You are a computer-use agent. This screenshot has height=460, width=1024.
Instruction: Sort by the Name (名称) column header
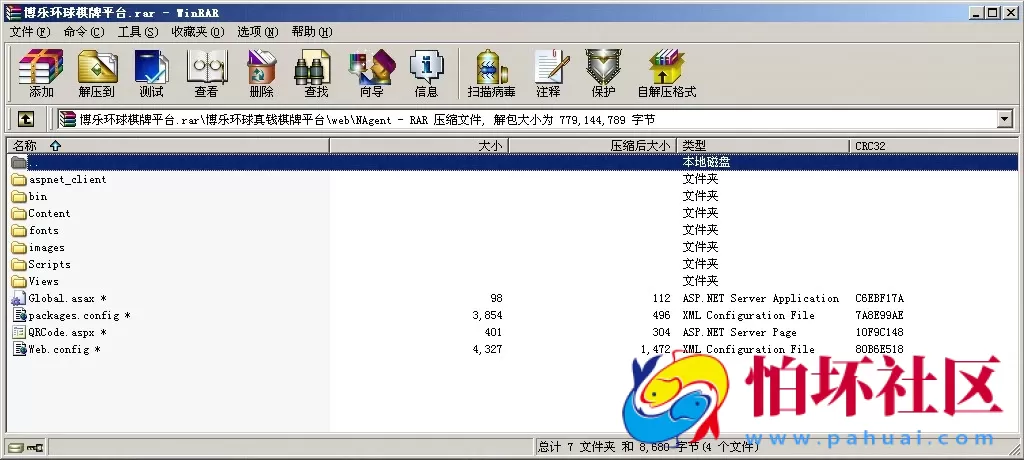pyautogui.click(x=168, y=146)
